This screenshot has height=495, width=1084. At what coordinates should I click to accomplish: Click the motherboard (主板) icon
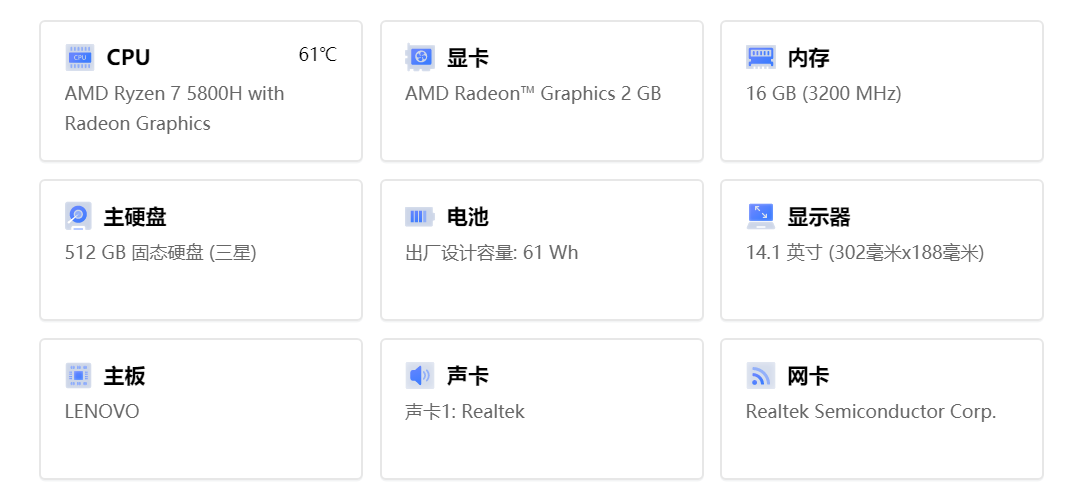click(79, 376)
